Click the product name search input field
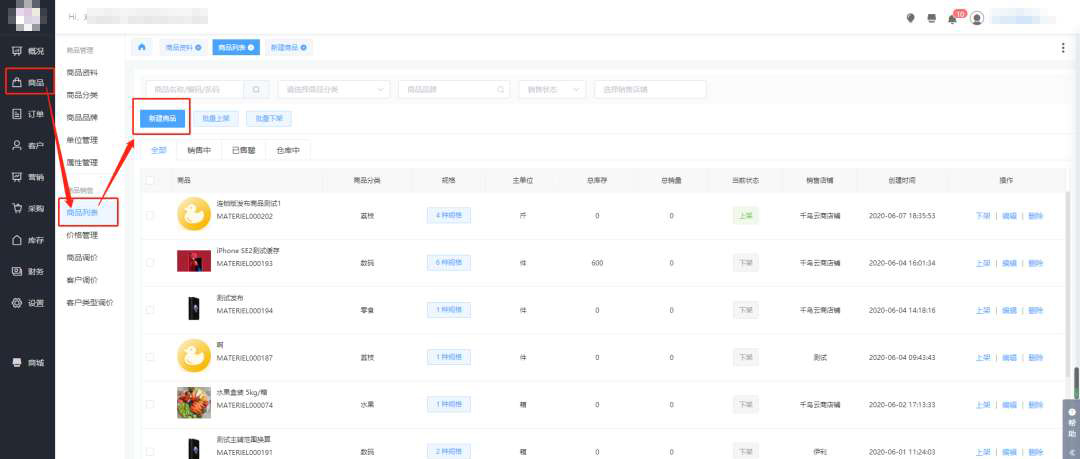The image size is (1080, 459). point(195,89)
